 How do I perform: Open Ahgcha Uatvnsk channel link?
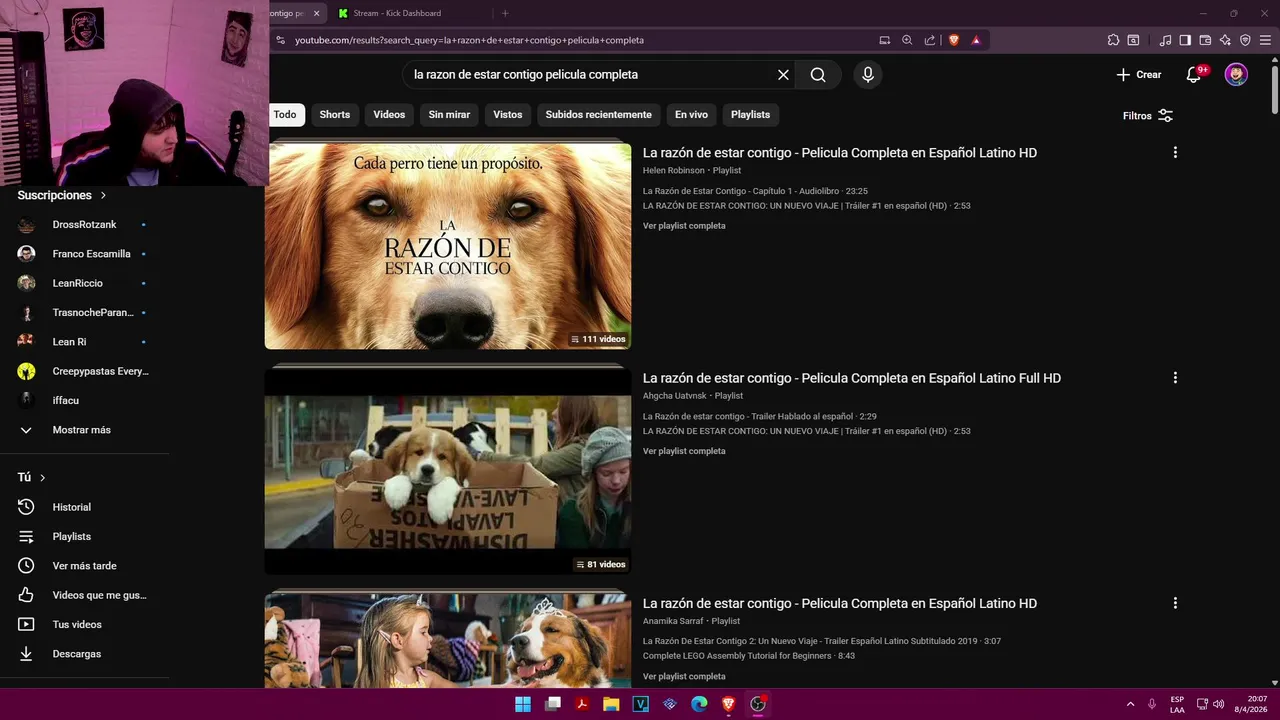point(675,396)
